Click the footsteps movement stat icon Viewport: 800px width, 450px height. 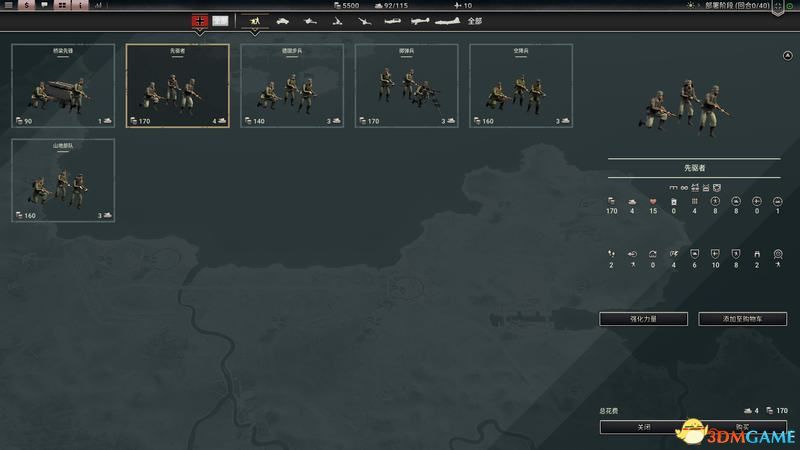[x=611, y=254]
